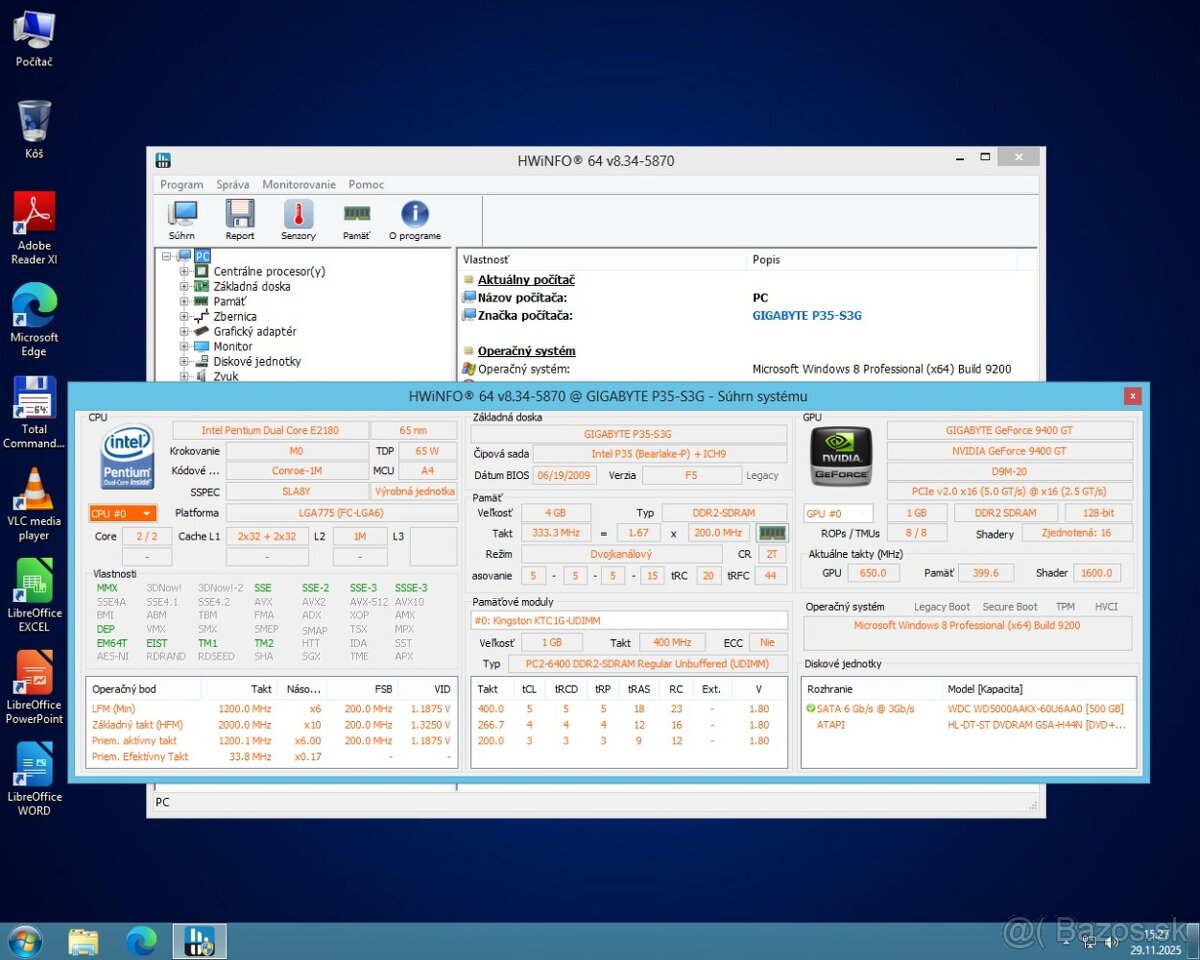Click the GIGABYTE P35-S3G link
This screenshot has width=1200, height=960.
click(x=806, y=315)
